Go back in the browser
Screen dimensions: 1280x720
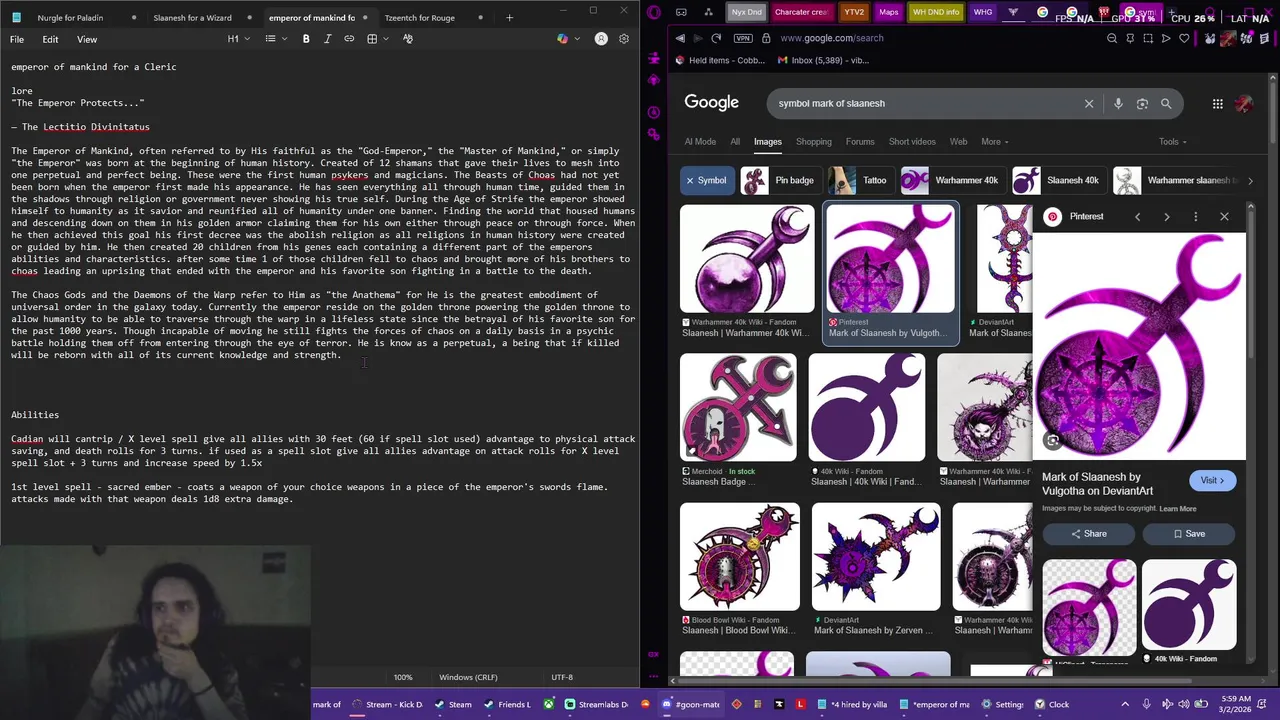[680, 38]
